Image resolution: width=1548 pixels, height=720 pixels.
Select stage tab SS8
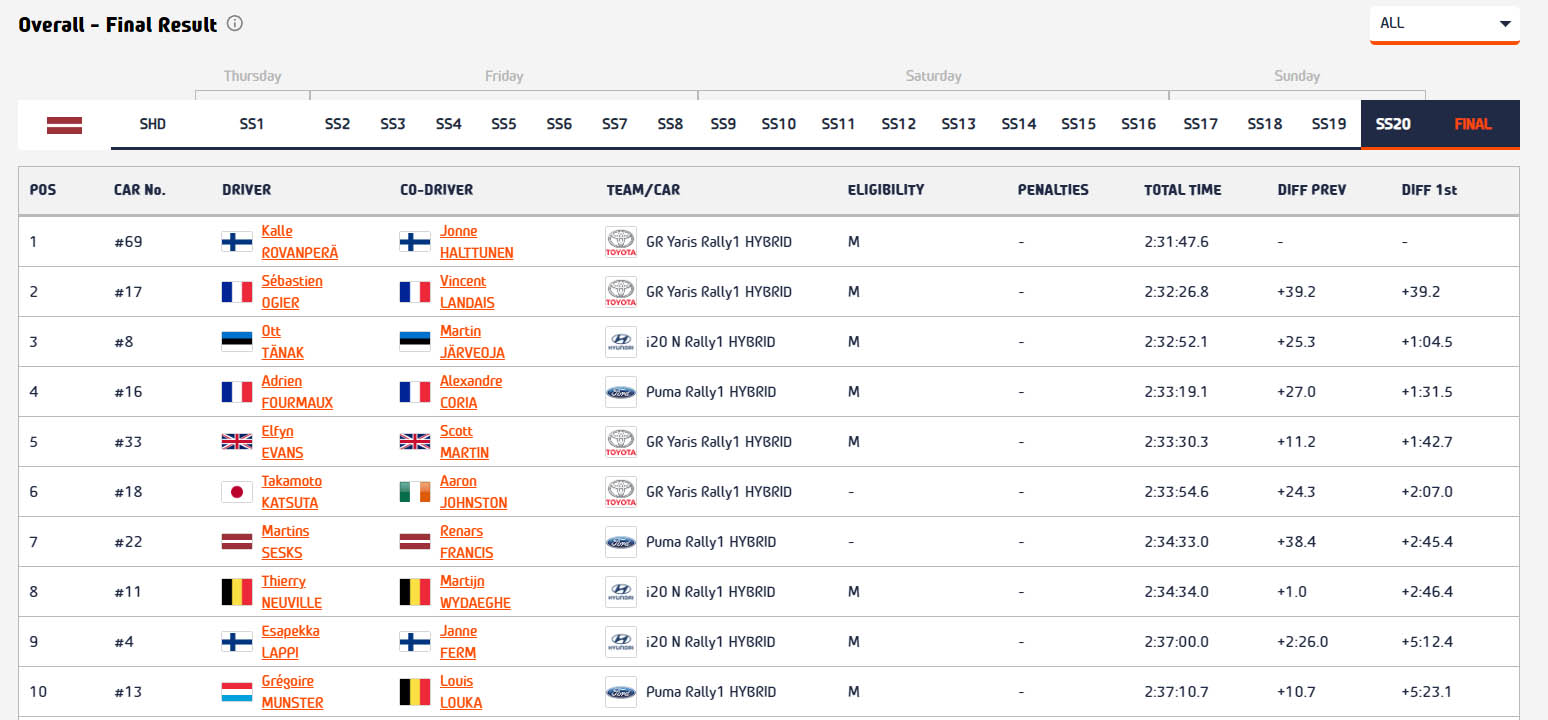pyautogui.click(x=670, y=125)
